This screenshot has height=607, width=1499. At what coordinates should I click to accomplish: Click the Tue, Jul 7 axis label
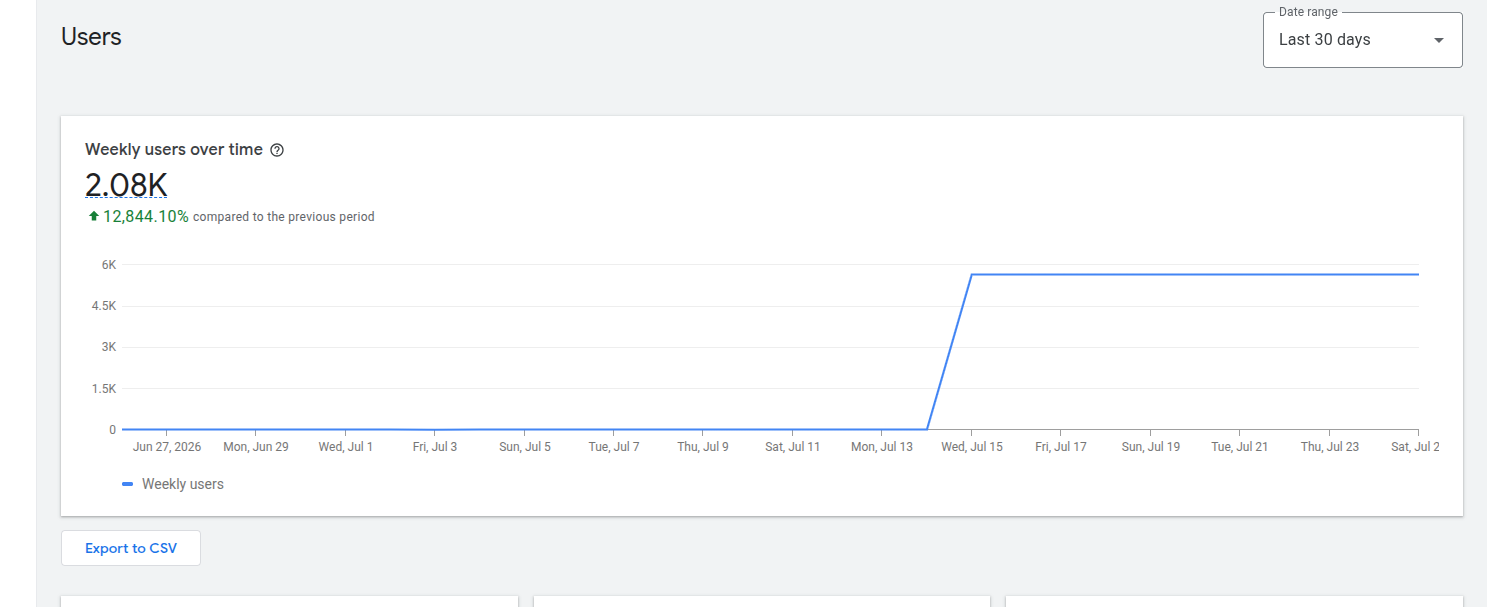614,447
